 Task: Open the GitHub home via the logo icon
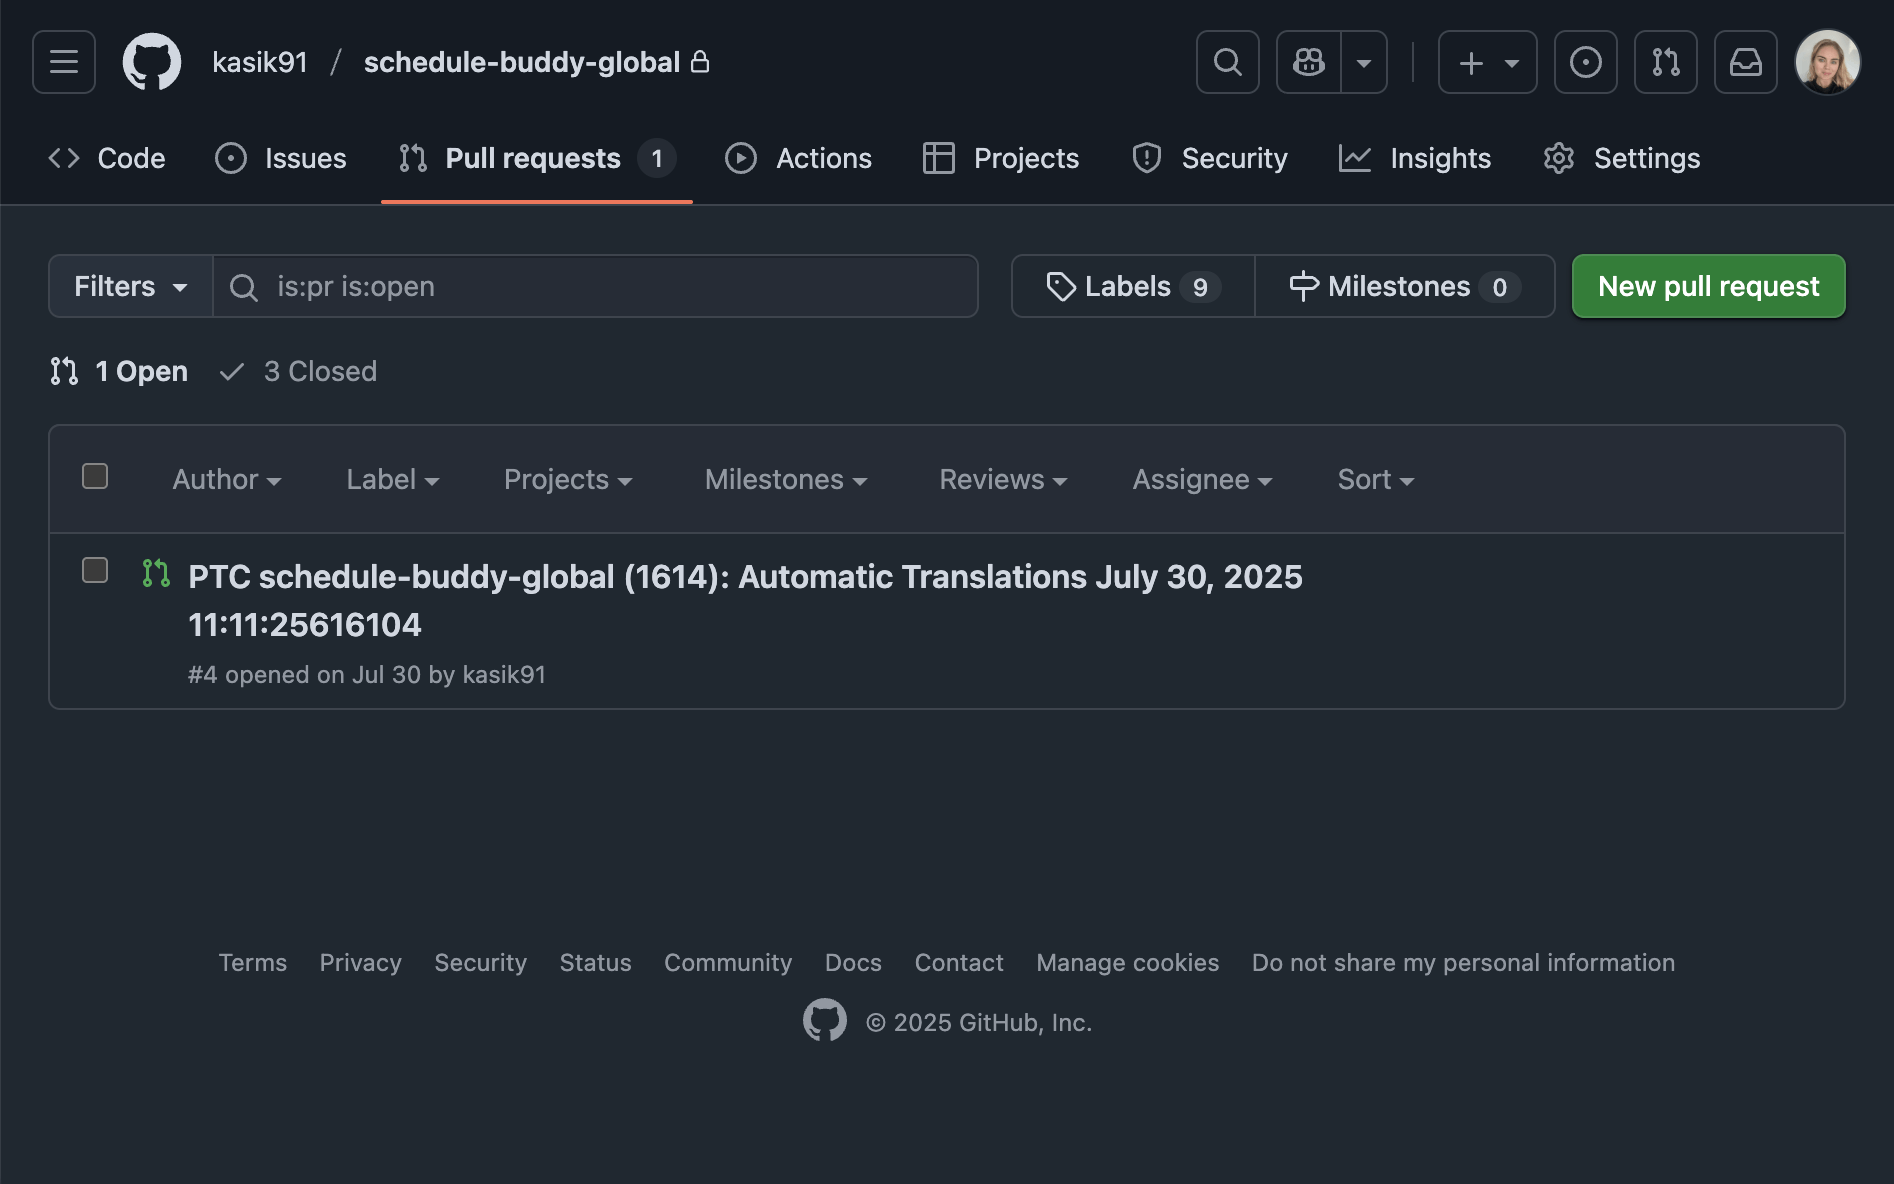(x=152, y=62)
